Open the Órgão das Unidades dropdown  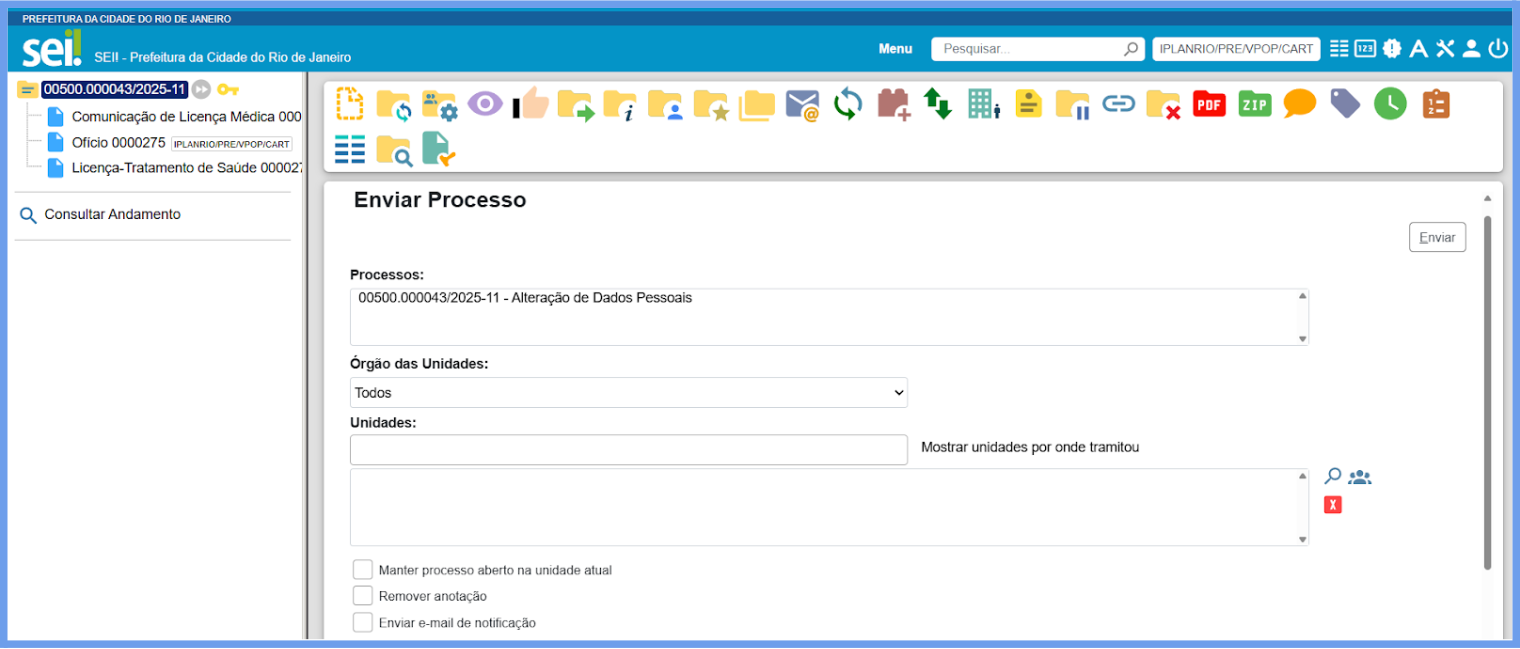(x=628, y=393)
